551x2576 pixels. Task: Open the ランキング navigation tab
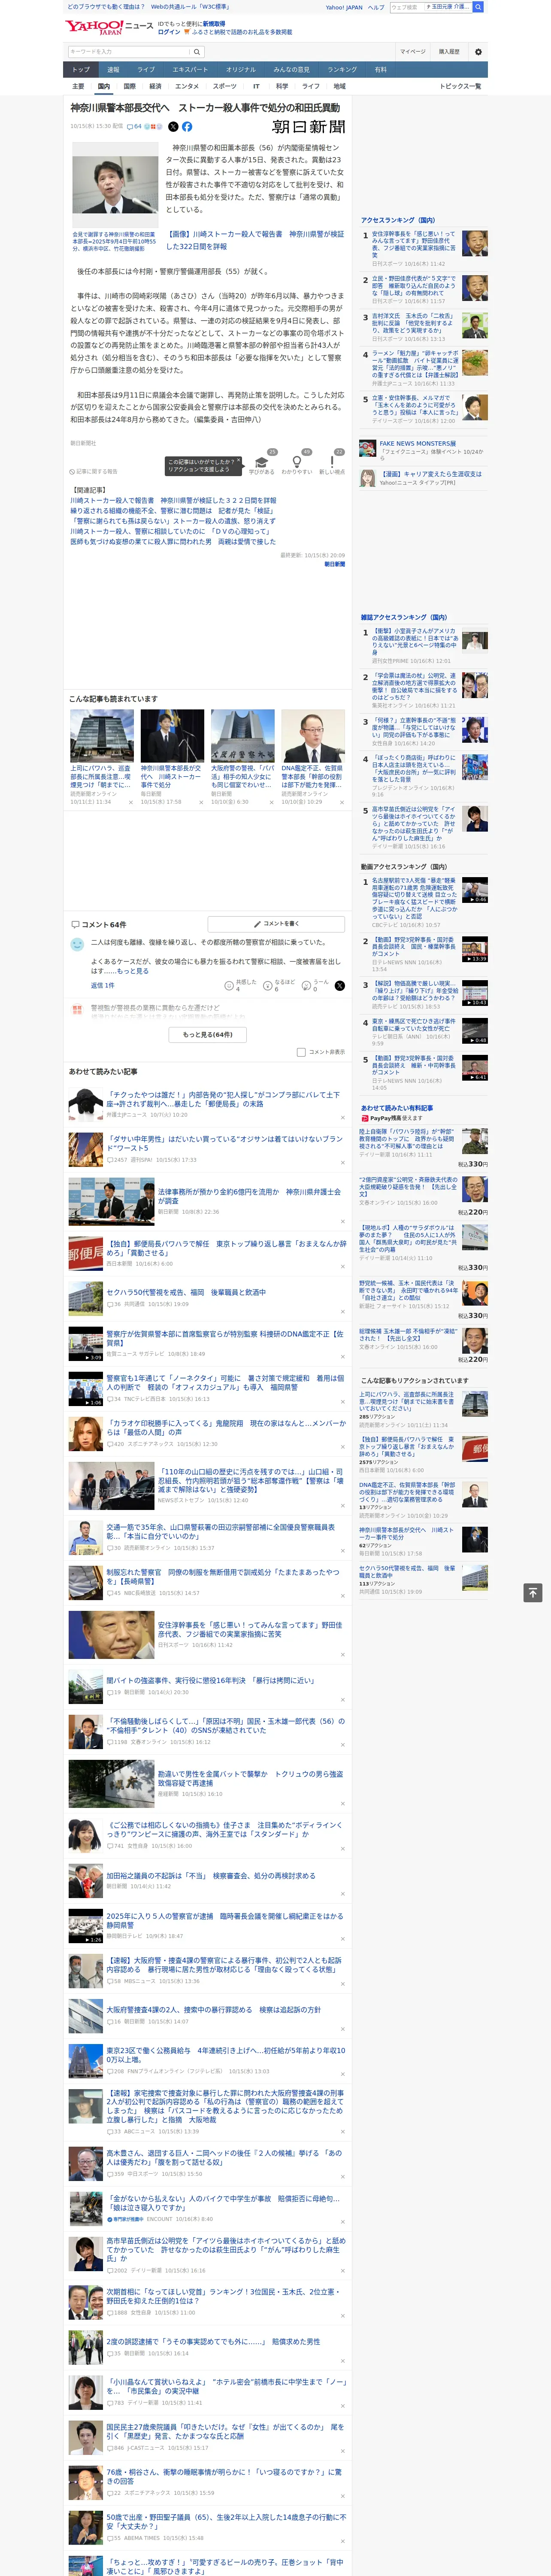pyautogui.click(x=342, y=70)
